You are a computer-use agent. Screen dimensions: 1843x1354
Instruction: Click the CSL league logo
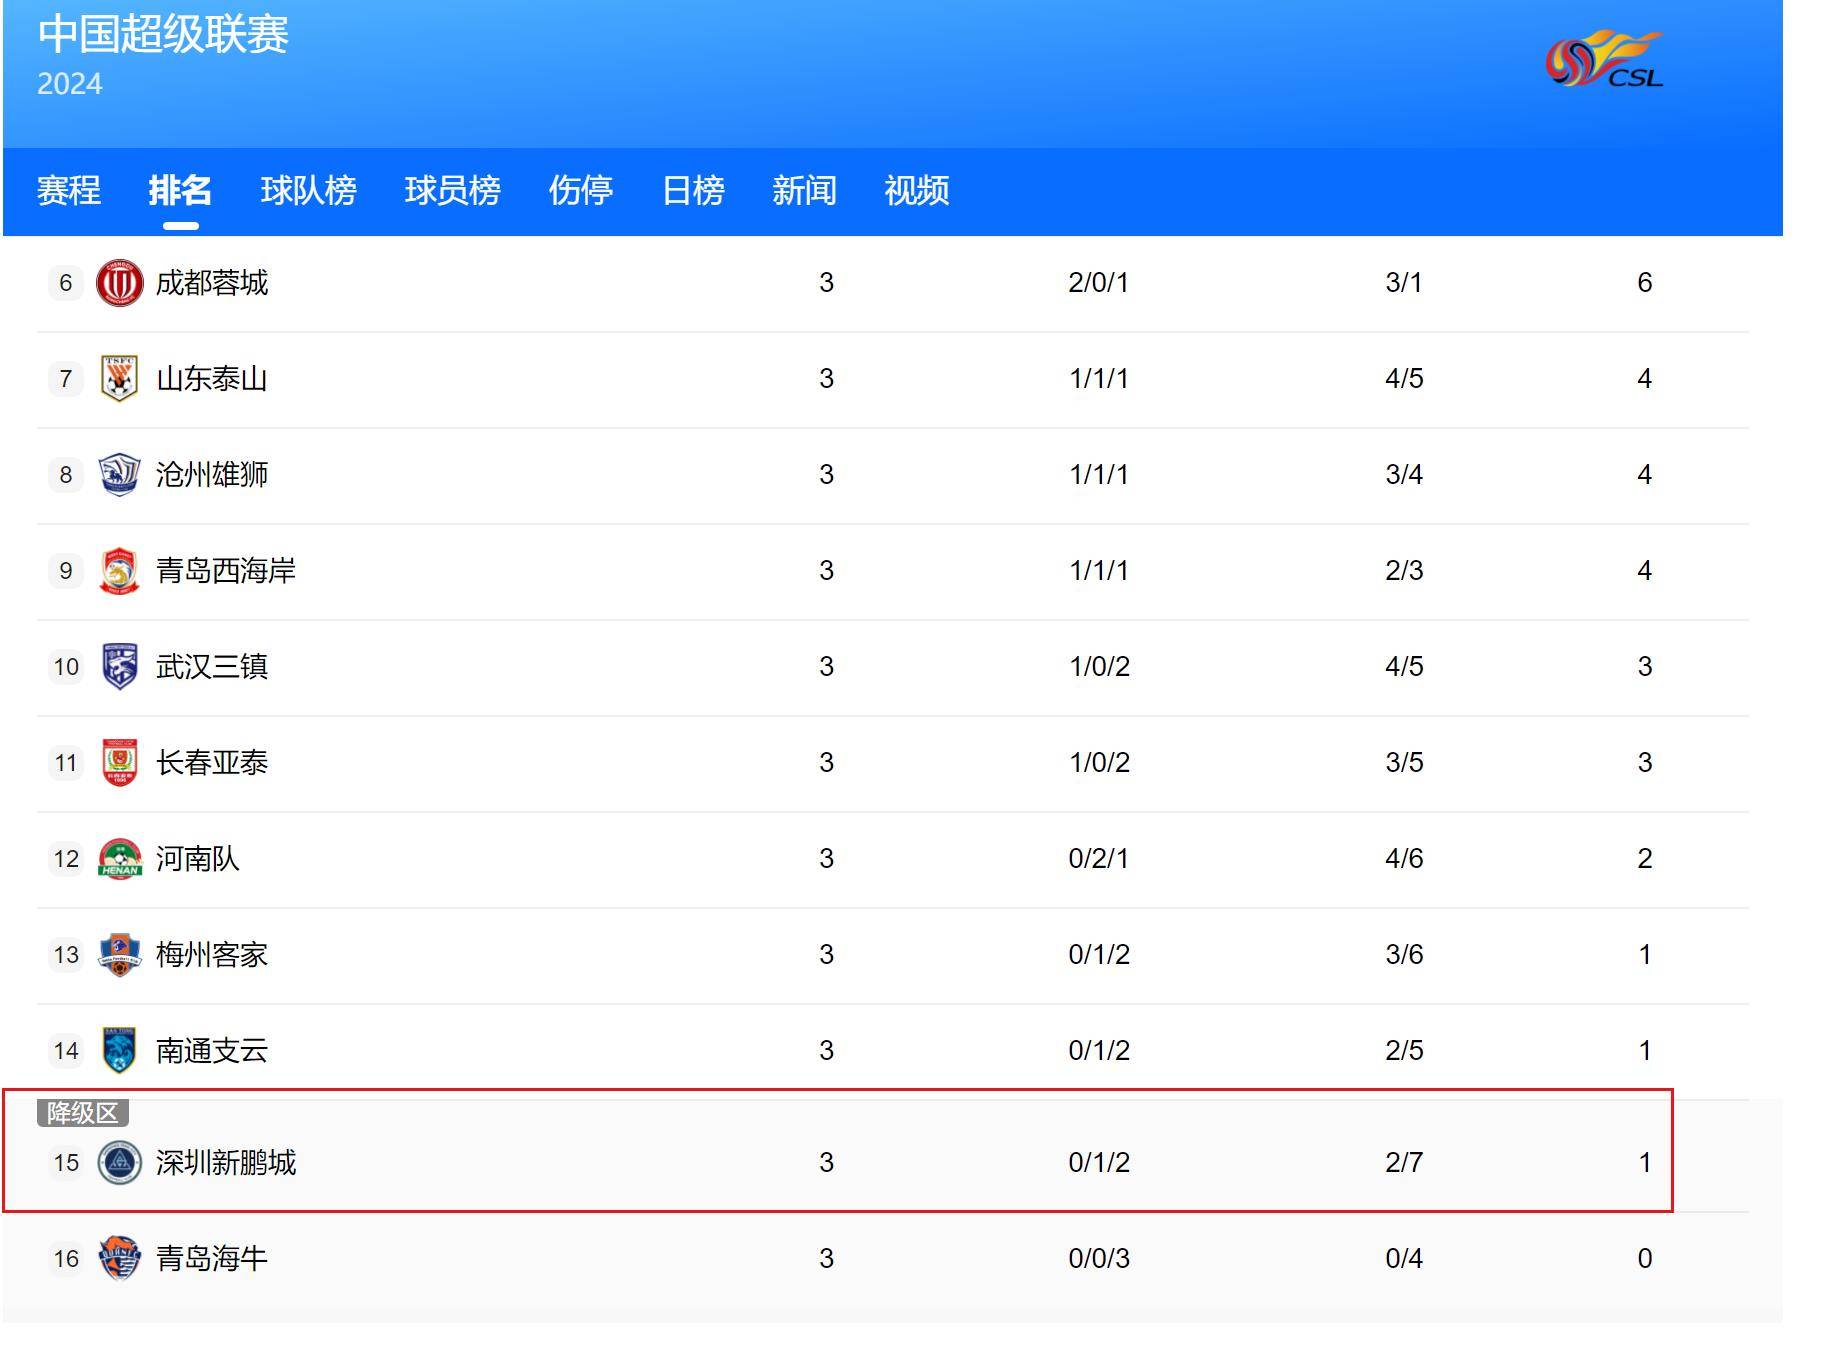point(1605,59)
